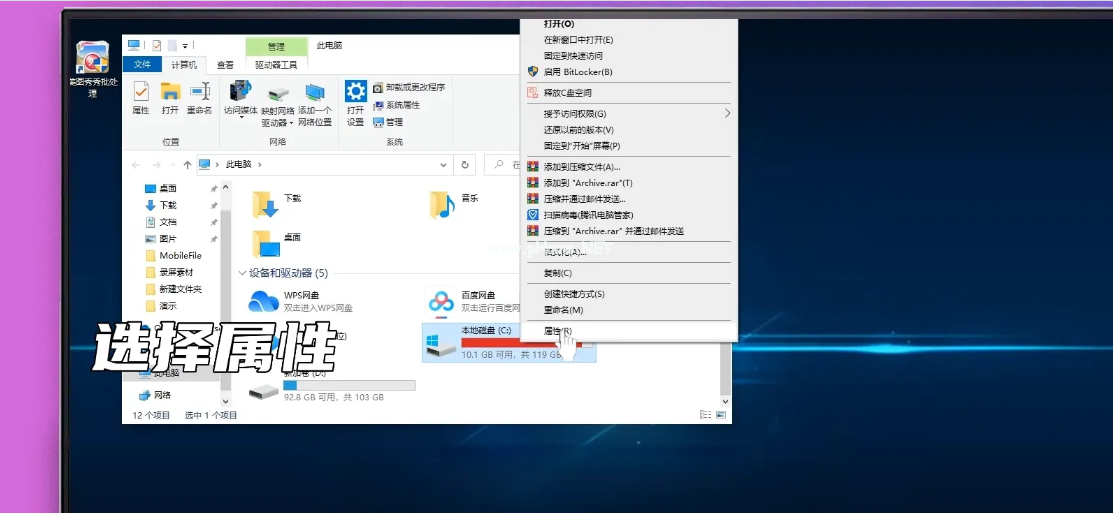Open the 音乐 music folder
The height and width of the screenshot is (513, 1113).
442,204
